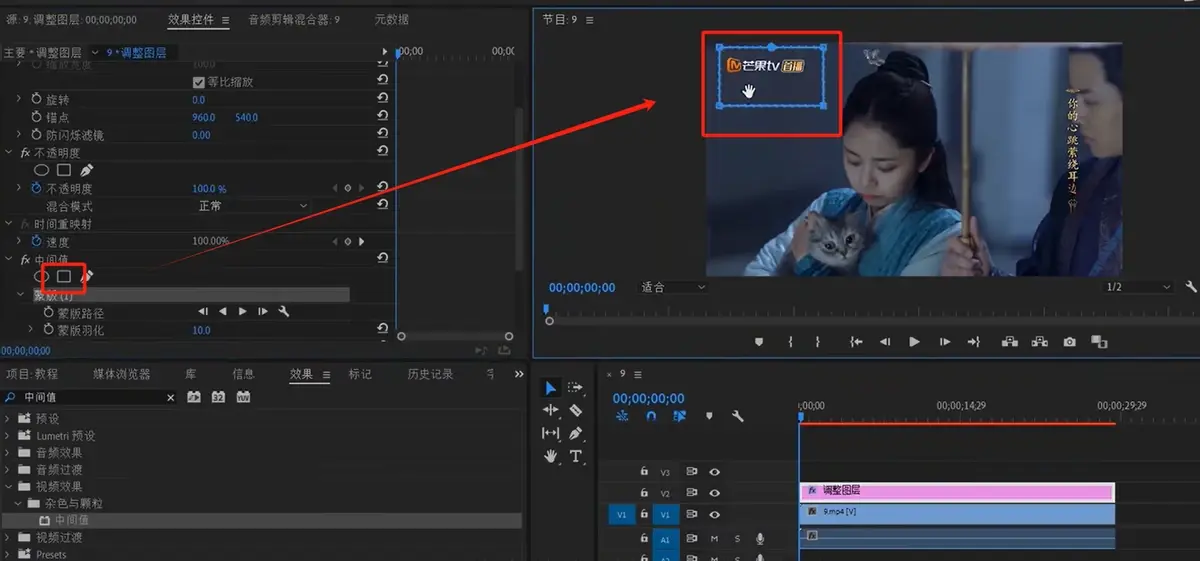This screenshot has width=1200, height=561.
Task: Click the pen mask tool under 不透明度
Action: point(87,171)
